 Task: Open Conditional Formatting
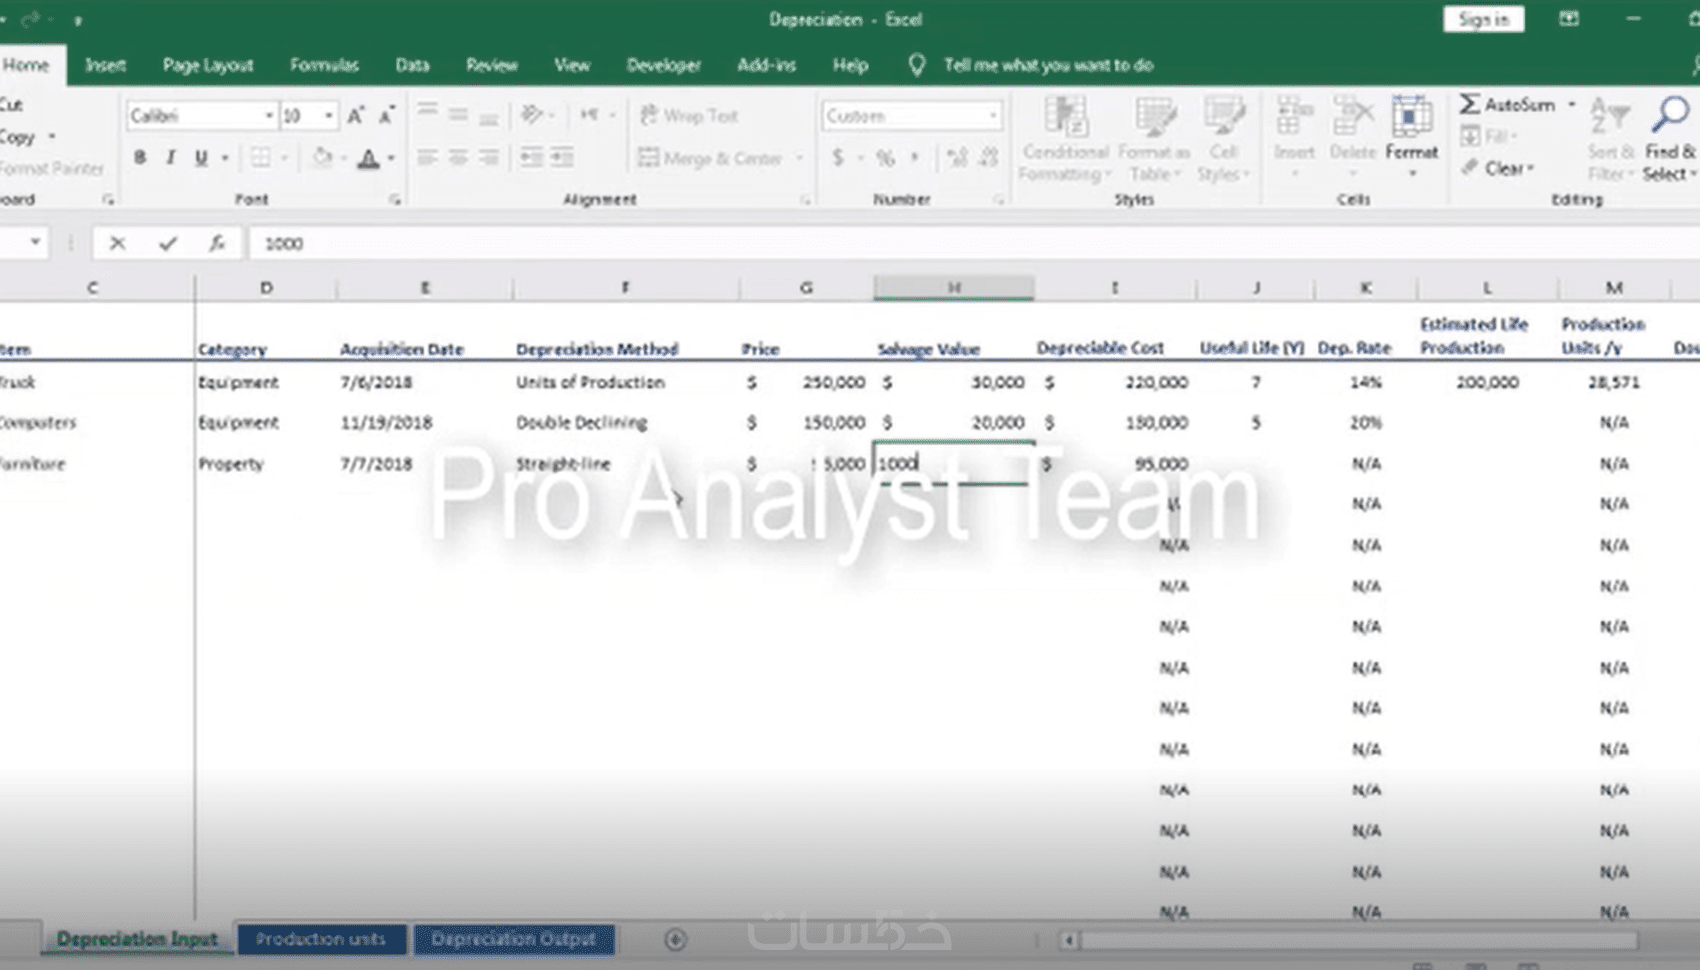click(x=1065, y=139)
